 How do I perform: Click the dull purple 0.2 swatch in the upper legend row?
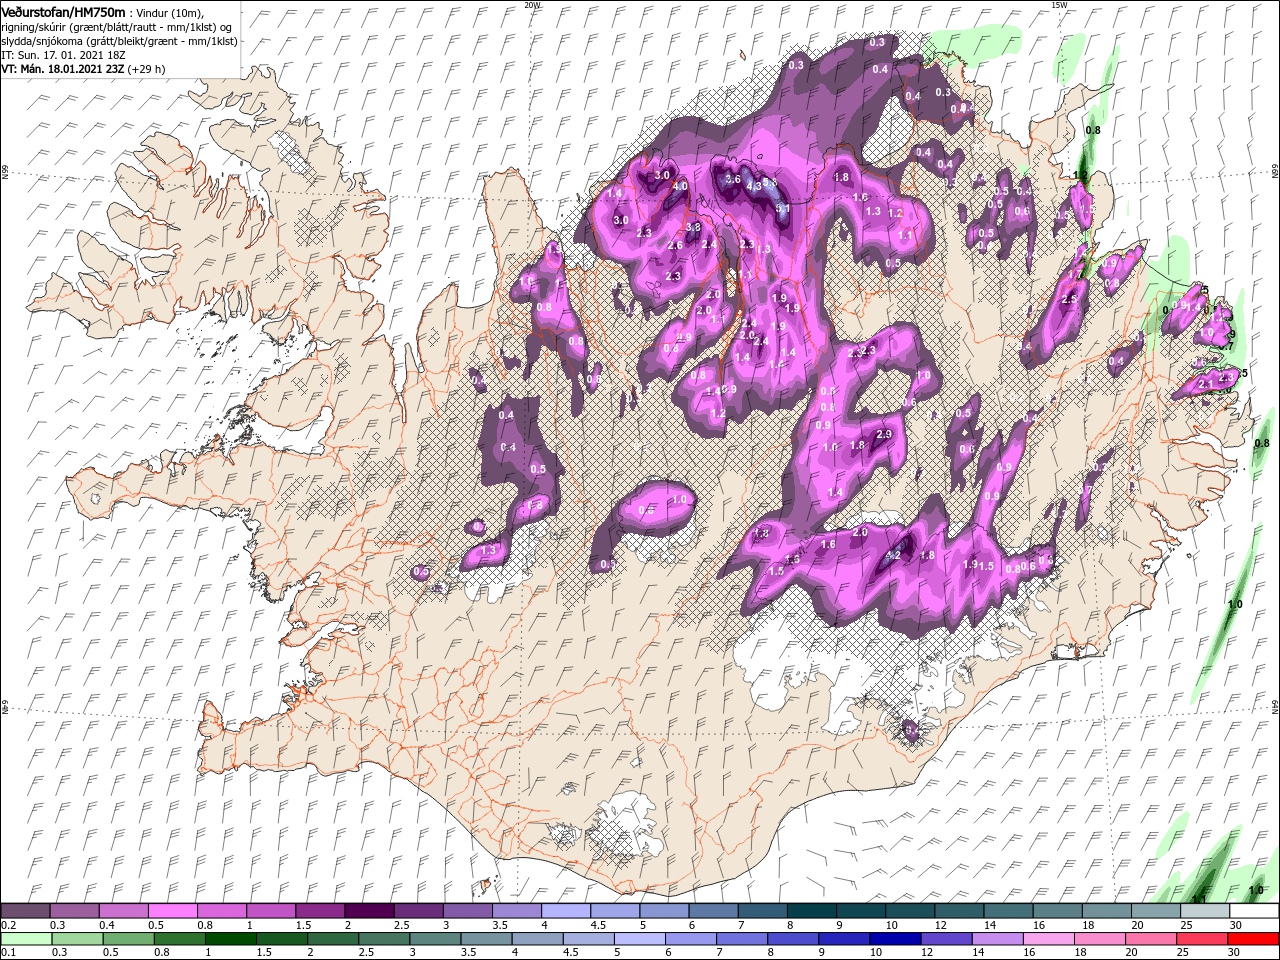pos(26,910)
